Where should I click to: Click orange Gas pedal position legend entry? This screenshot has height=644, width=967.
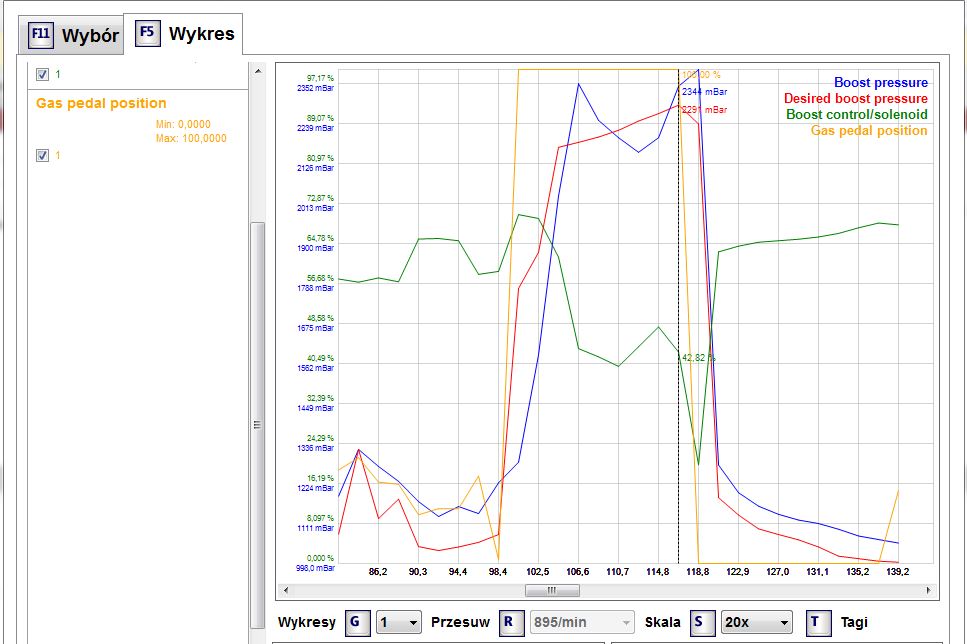[868, 131]
